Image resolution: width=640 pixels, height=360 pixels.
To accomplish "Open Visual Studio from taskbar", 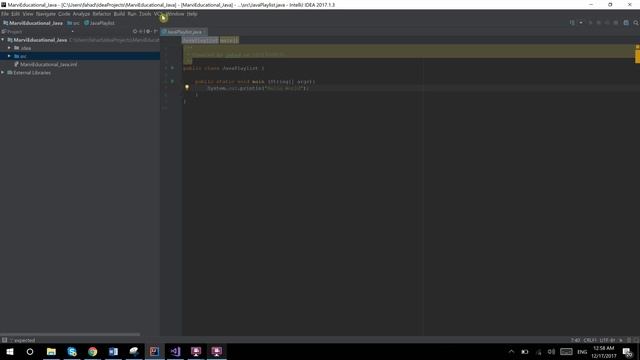I will tap(175, 351).
